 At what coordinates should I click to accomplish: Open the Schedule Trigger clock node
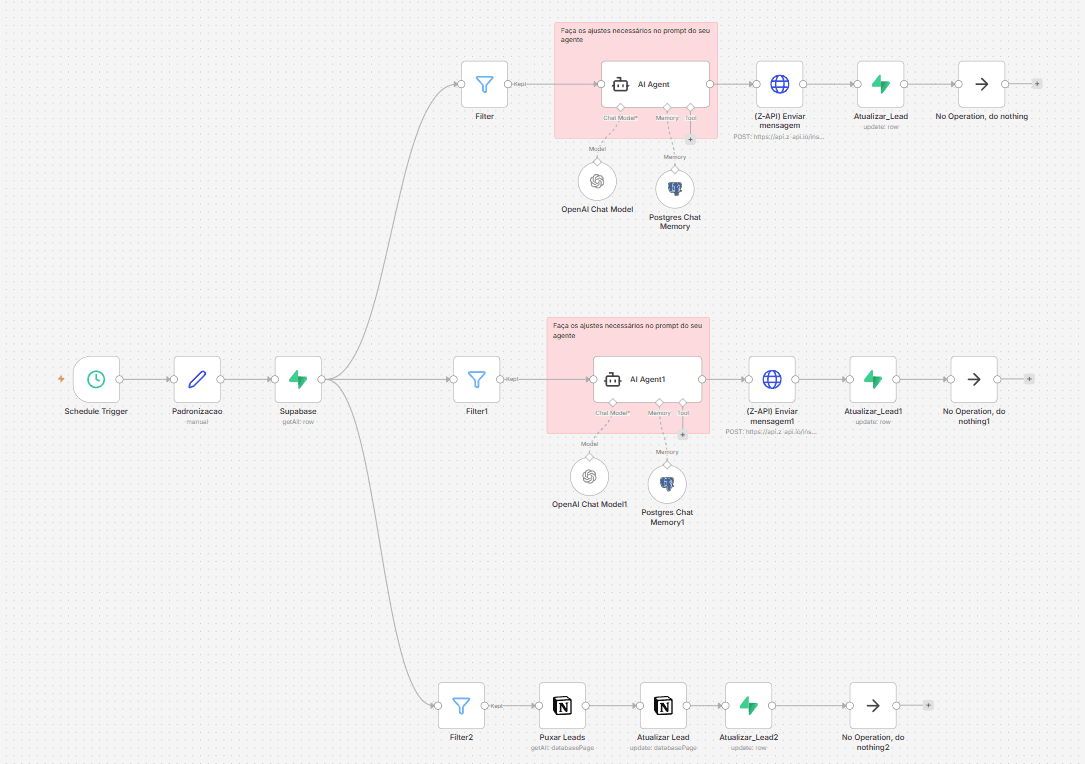(x=96, y=379)
